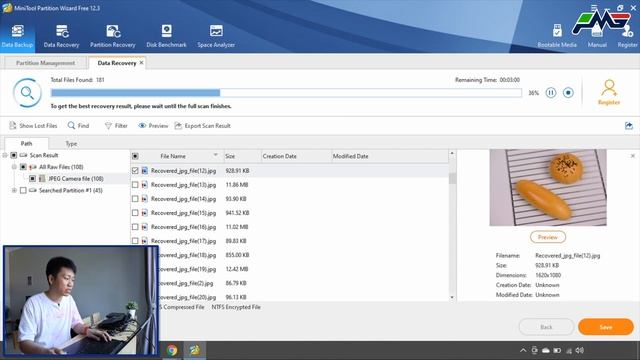Open the volume control in tray

coord(580,350)
